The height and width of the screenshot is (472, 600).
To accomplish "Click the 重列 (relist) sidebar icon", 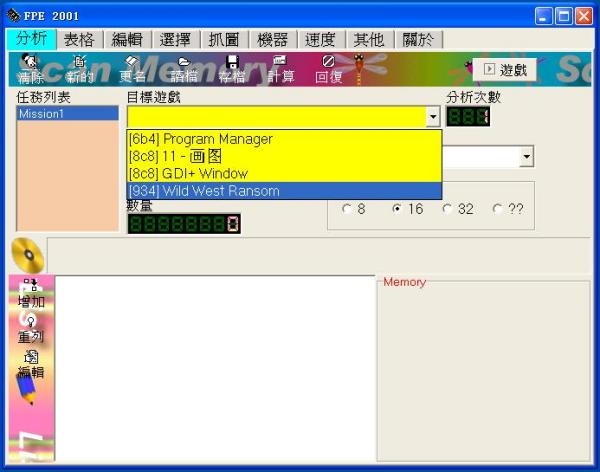I will click(x=31, y=330).
